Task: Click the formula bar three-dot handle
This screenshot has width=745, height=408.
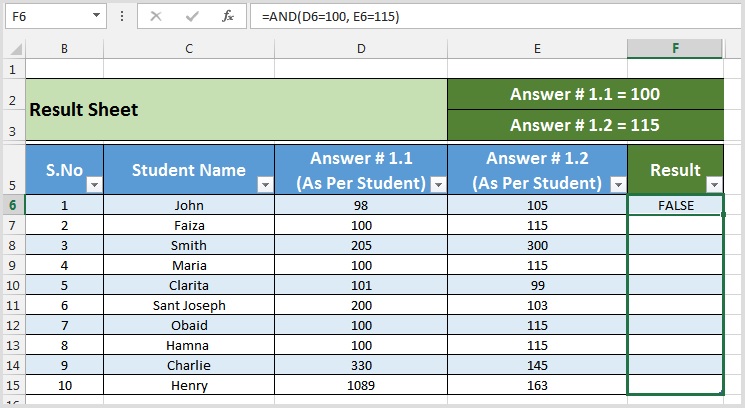Action: pyautogui.click(x=122, y=17)
